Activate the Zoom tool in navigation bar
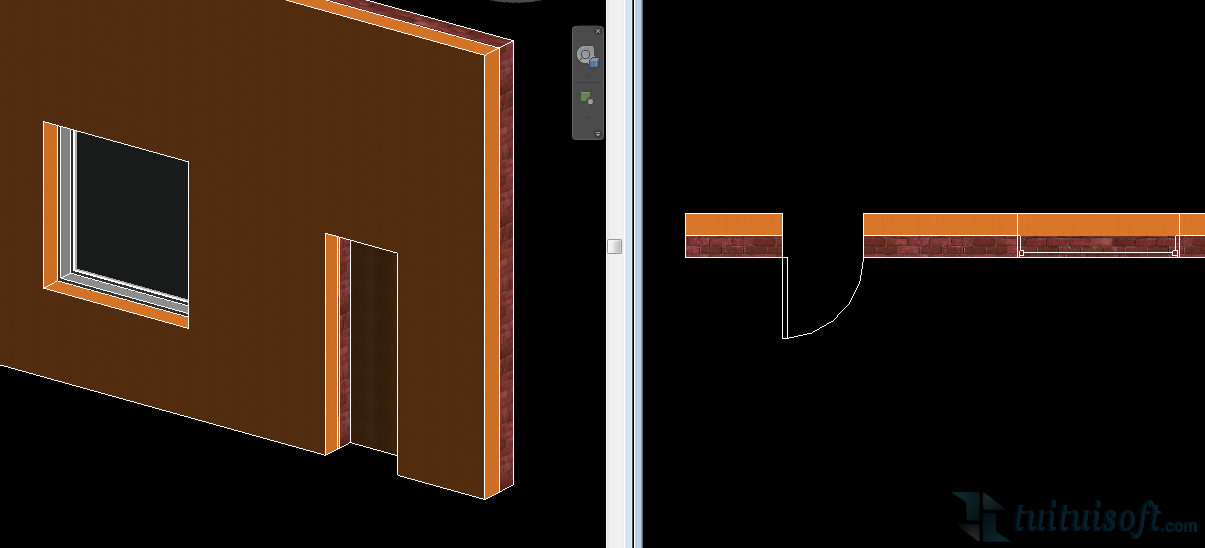This screenshot has width=1205, height=548. 588,98
